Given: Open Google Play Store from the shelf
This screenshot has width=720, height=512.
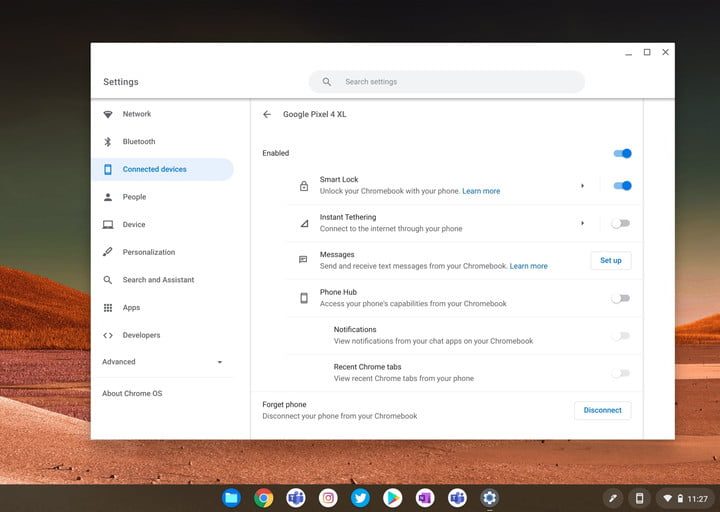Looking at the screenshot, I should 393,498.
